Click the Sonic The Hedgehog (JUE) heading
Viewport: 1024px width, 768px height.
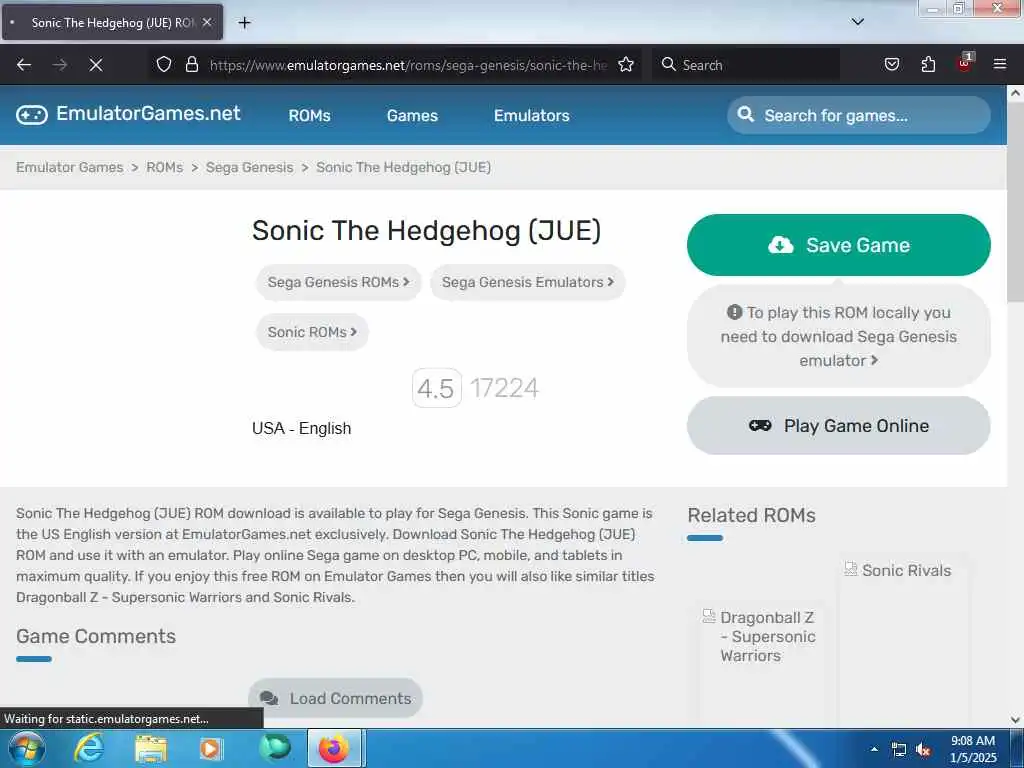tap(426, 231)
